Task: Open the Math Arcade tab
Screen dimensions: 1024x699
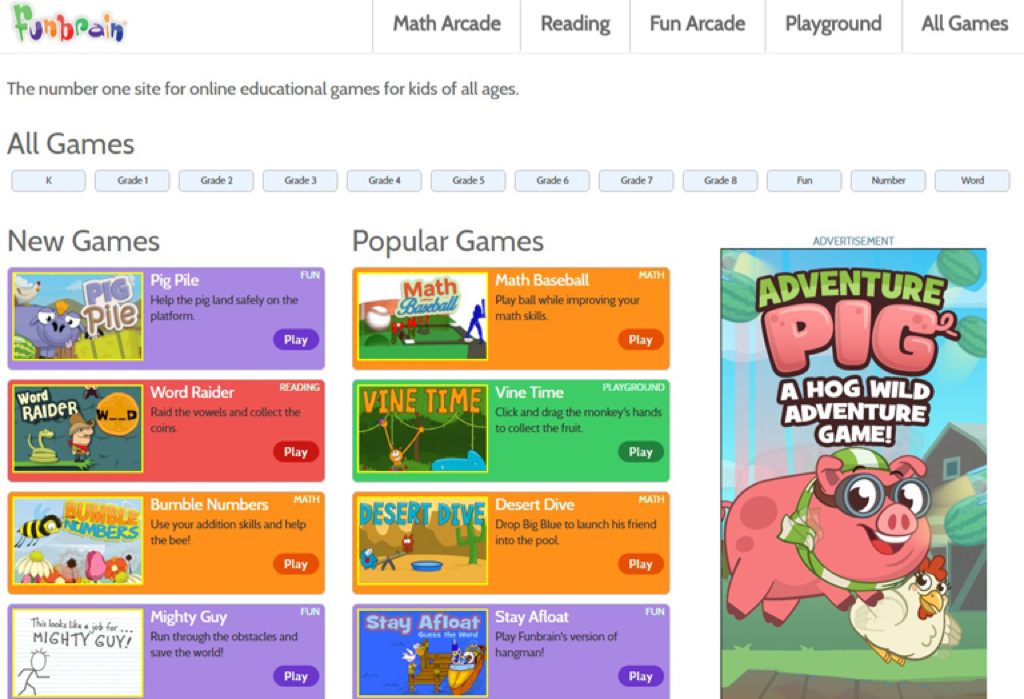Action: (x=447, y=24)
